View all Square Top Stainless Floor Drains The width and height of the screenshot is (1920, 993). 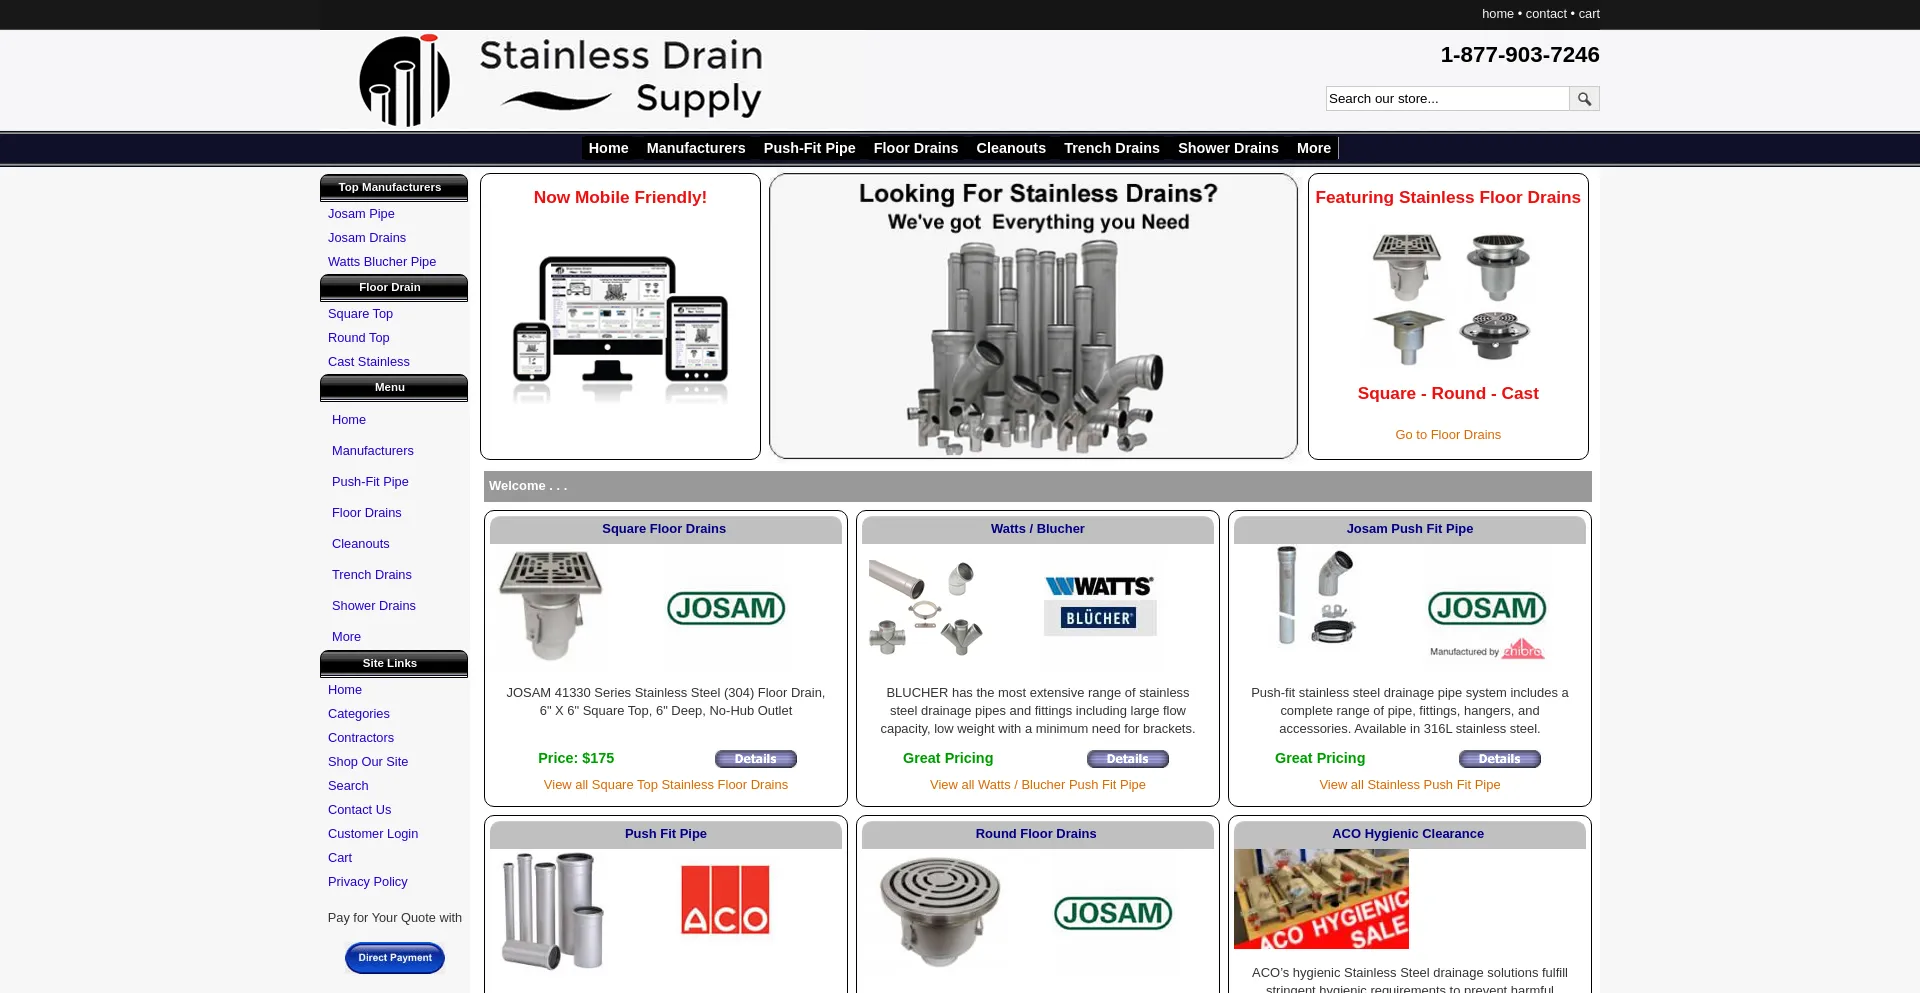pyautogui.click(x=666, y=785)
